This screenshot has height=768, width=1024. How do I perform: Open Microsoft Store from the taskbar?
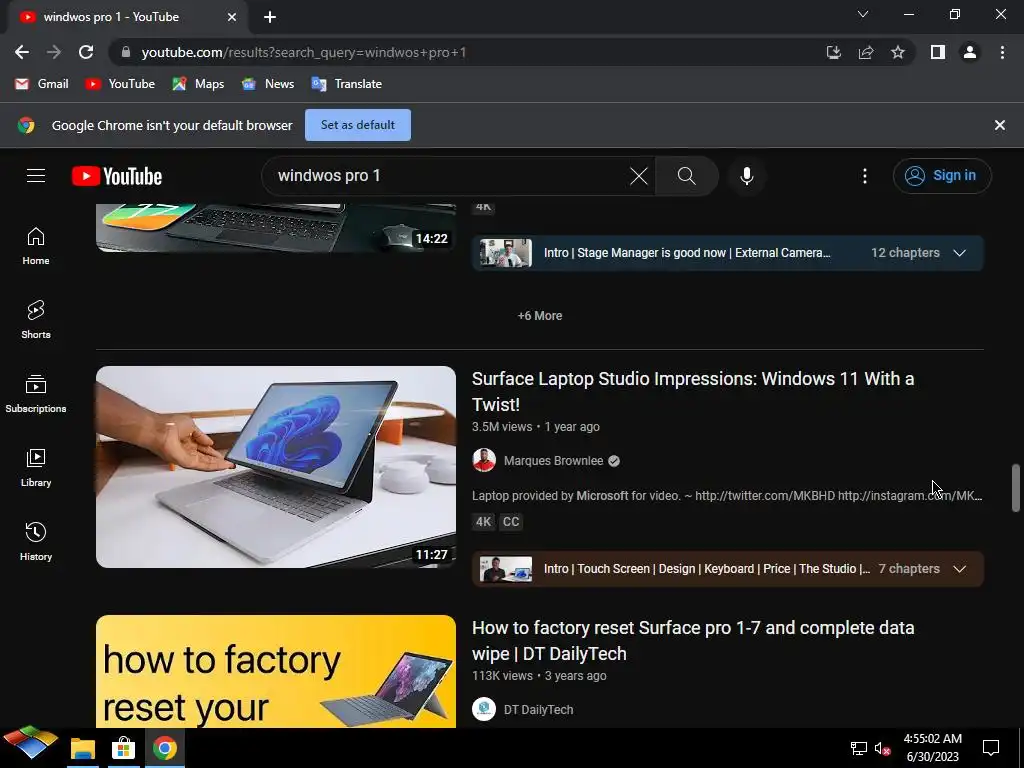point(123,748)
